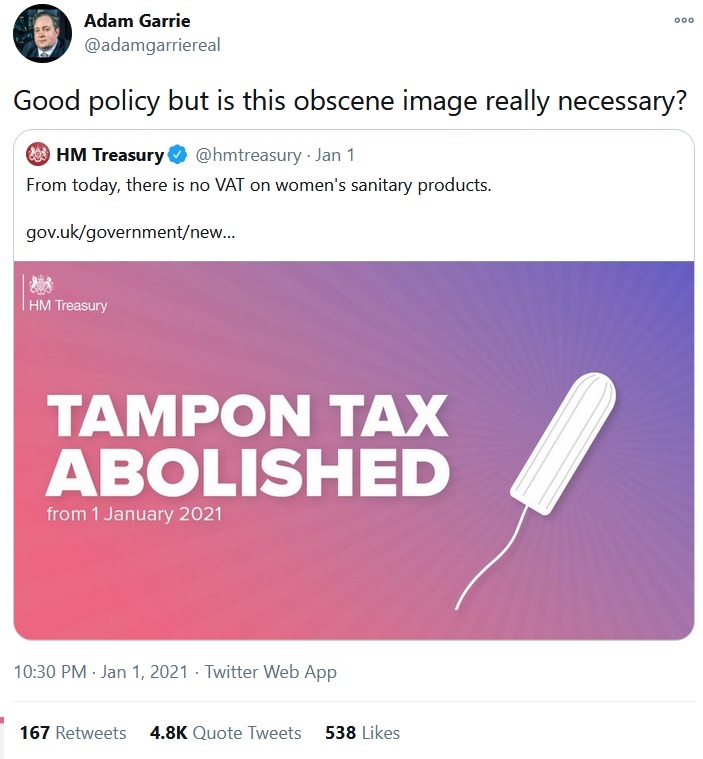
Task: Click the HM Treasury logo in the banner
Action: tap(65, 293)
